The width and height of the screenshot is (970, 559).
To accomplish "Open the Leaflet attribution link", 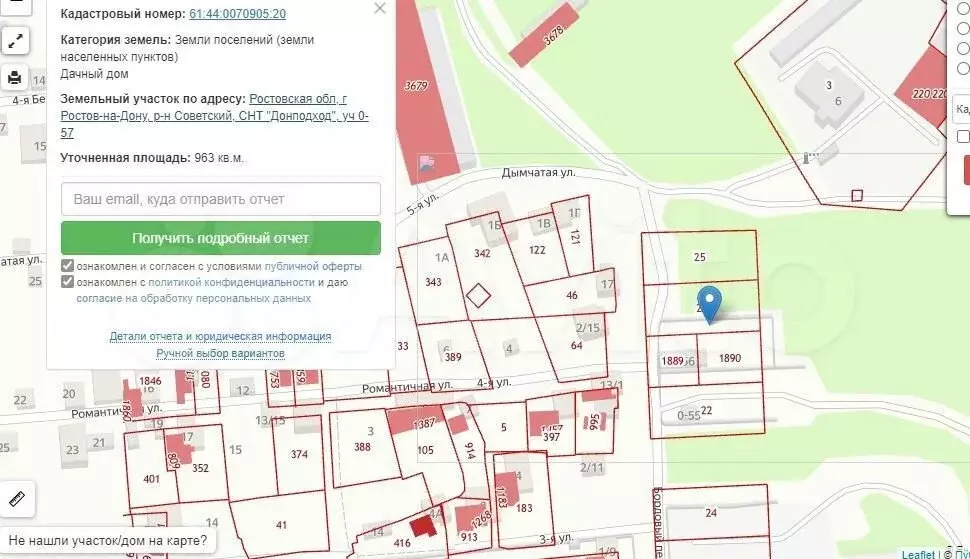I will click(918, 554).
